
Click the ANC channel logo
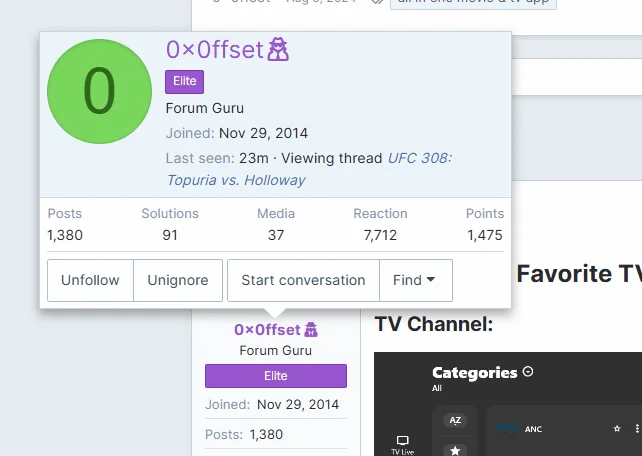point(506,429)
